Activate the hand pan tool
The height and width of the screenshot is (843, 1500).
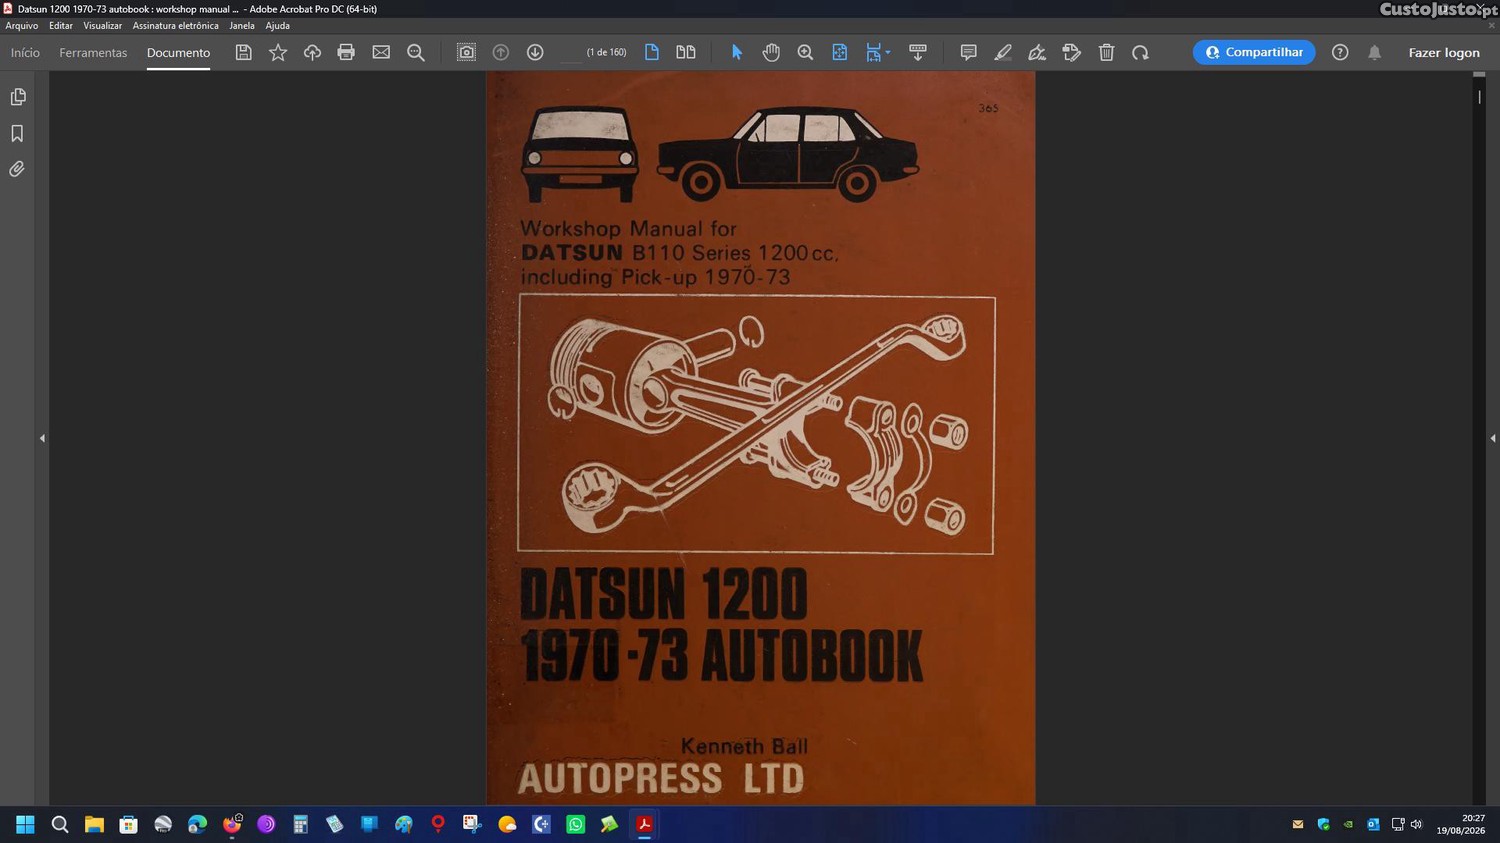pyautogui.click(x=771, y=52)
